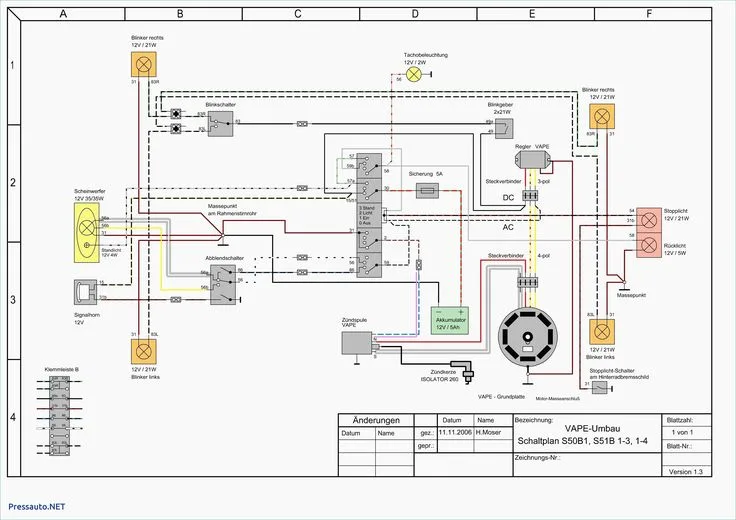Click the 'Zeichnungs-Nr.:' label
736x520 pixels.
click(537, 458)
